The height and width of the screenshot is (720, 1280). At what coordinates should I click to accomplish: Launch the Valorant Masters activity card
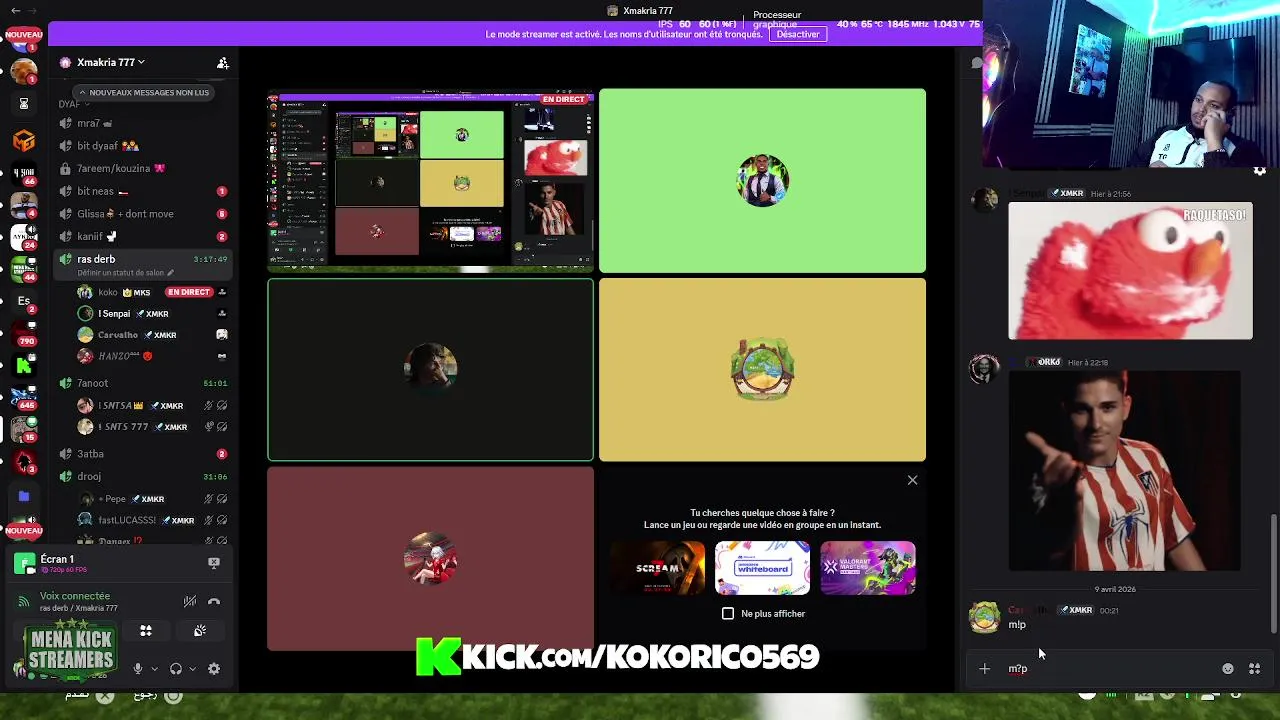coord(868,568)
